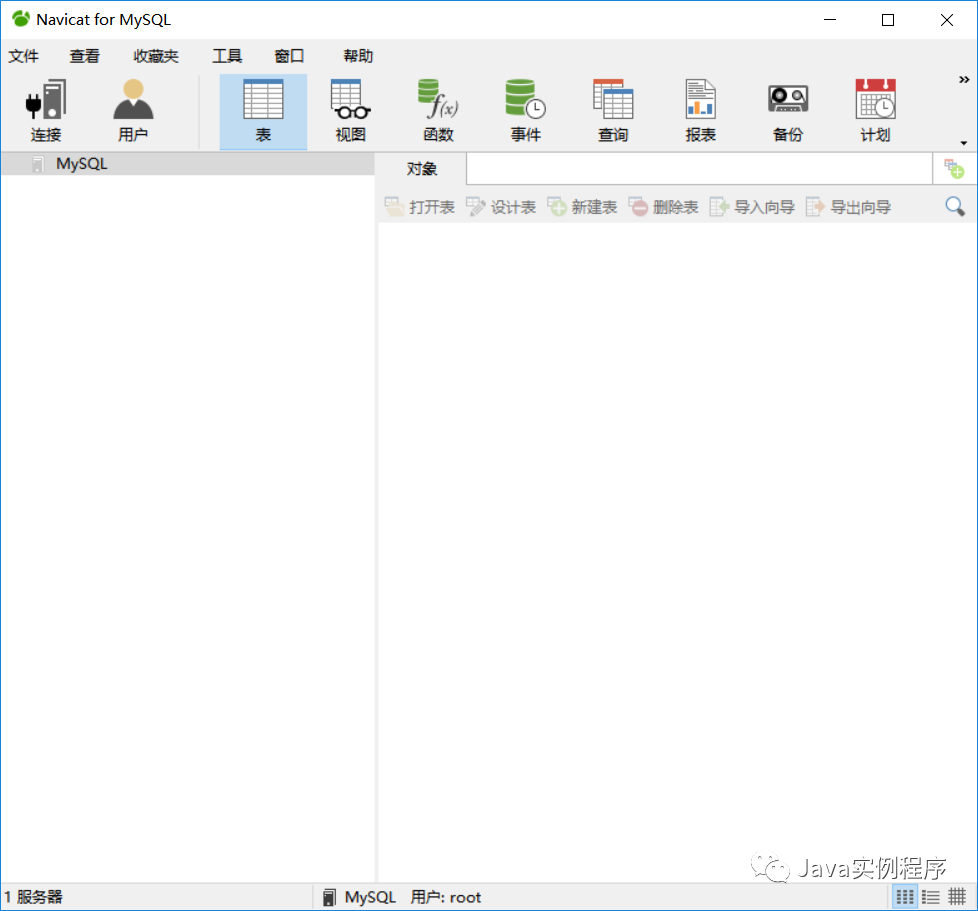
Task: Click the 设计表 button
Action: point(501,207)
